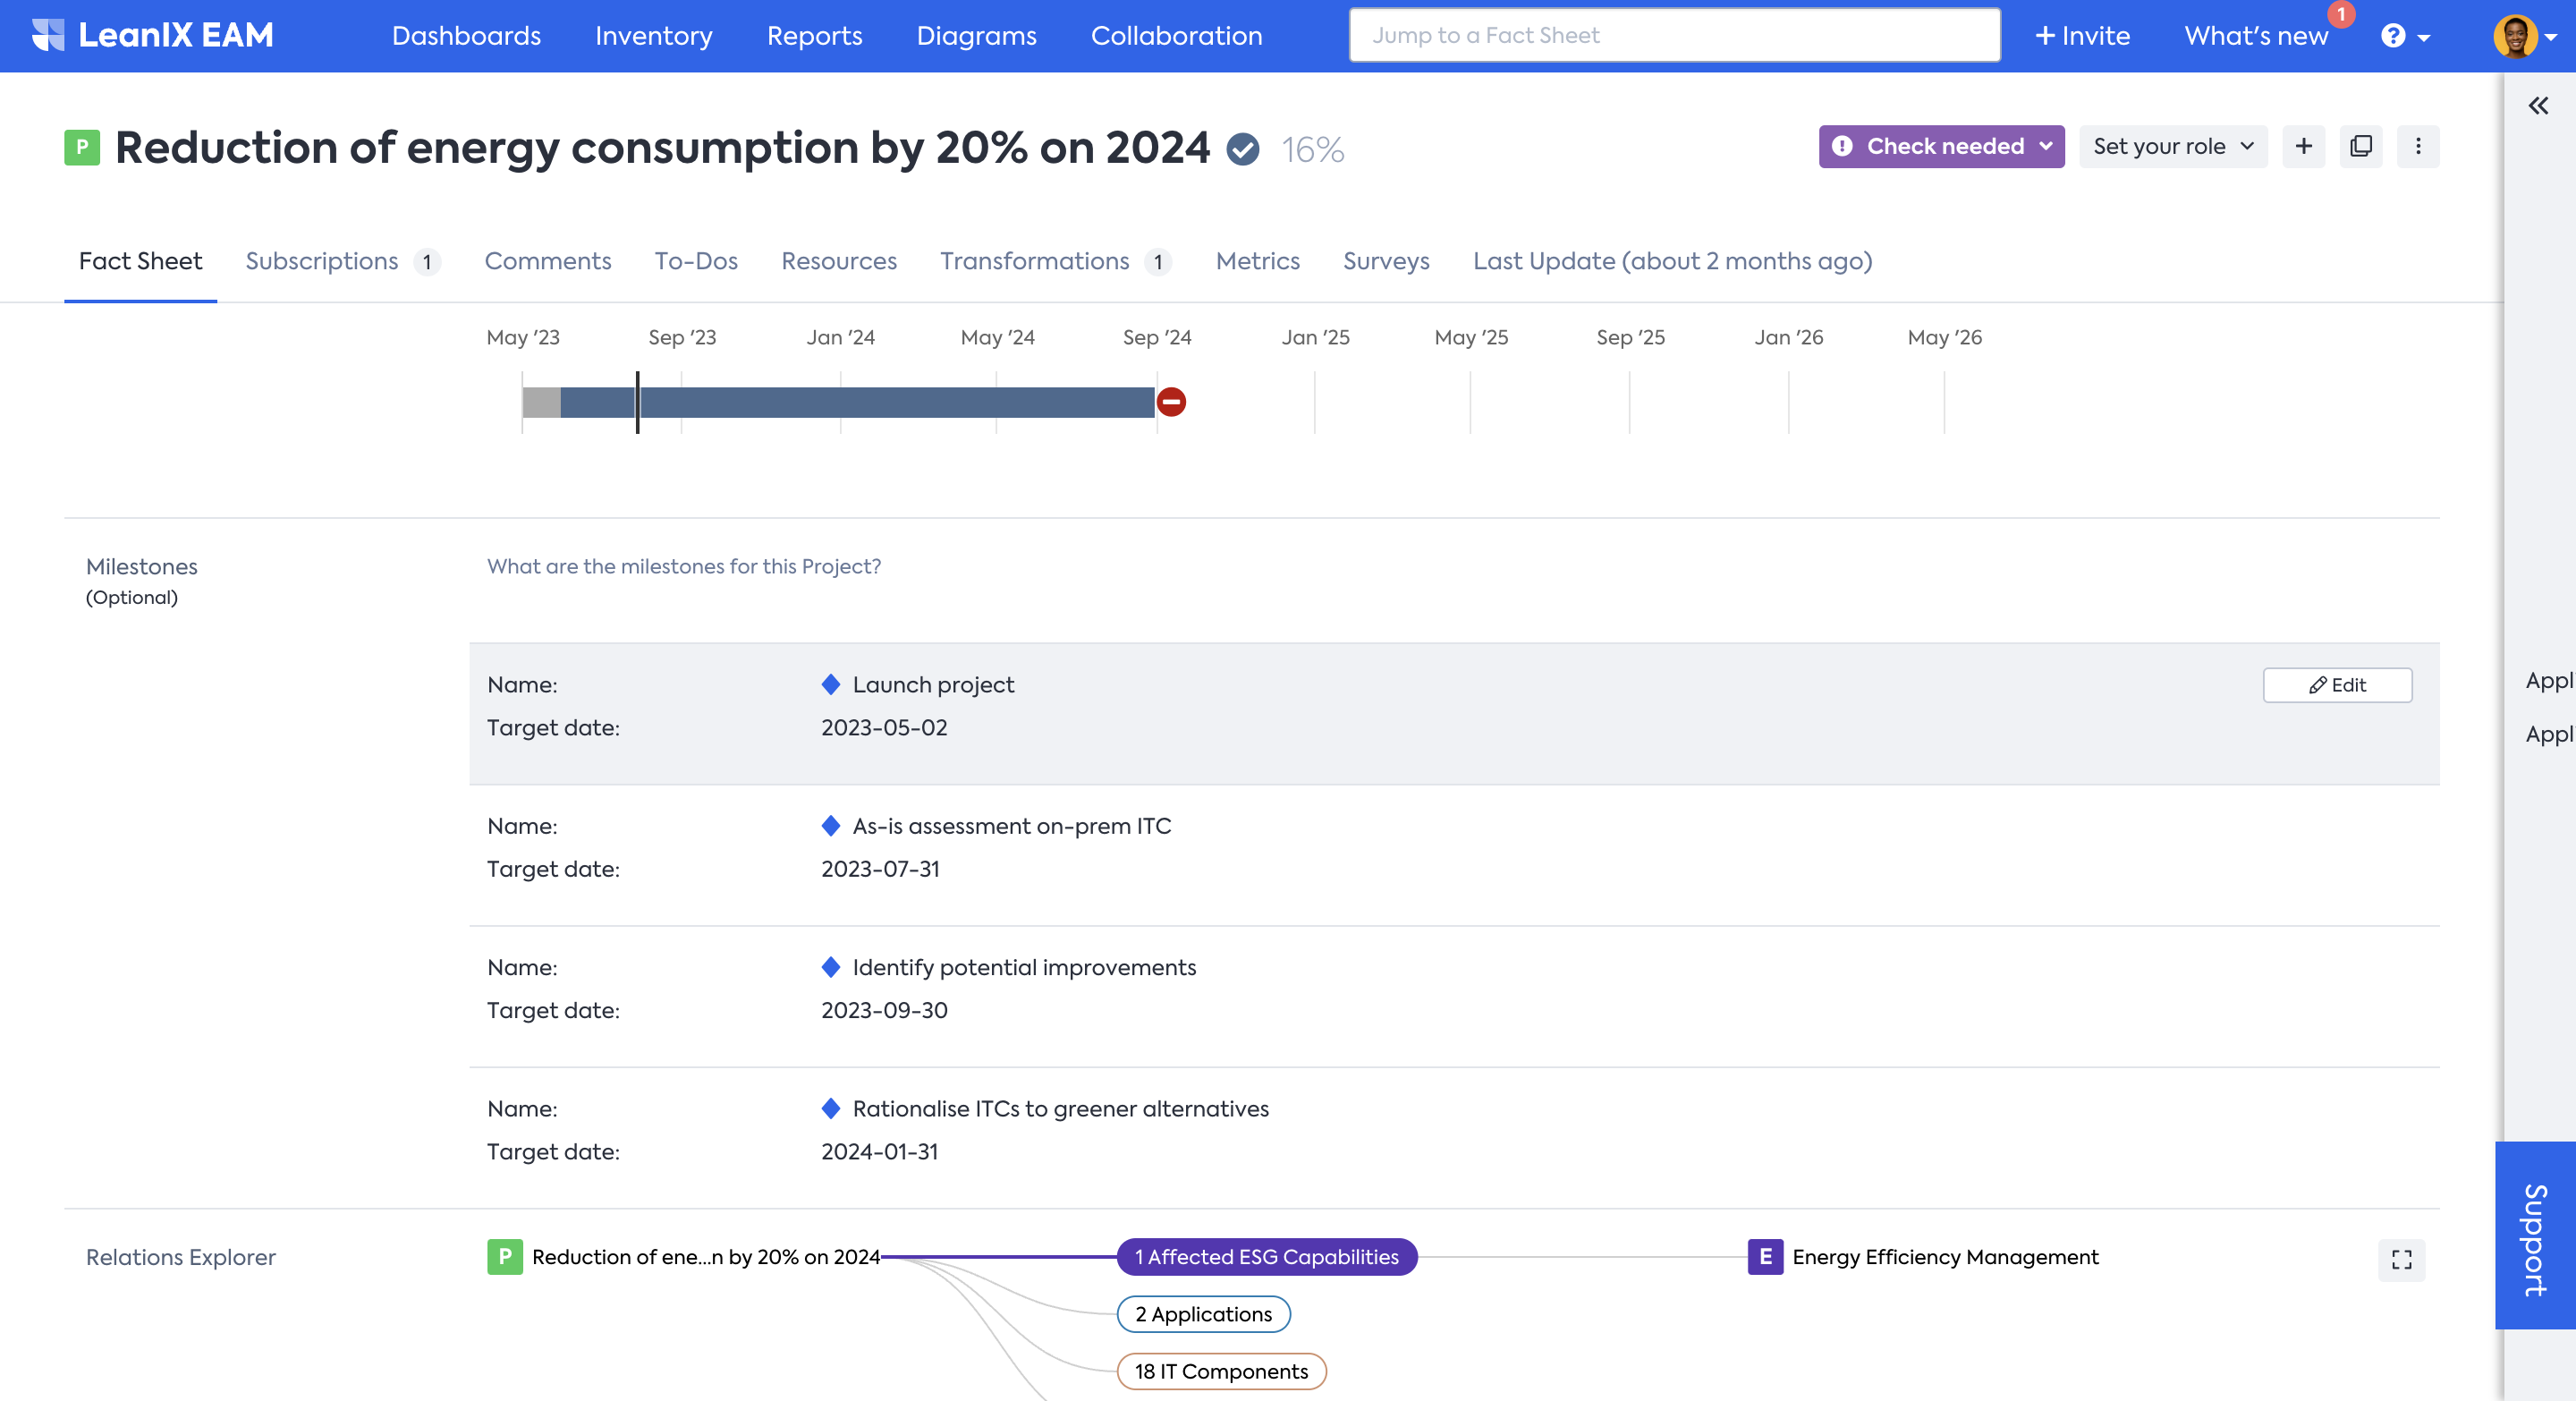Click the copy fact sheet icon
This screenshot has width=2576, height=1401.
(x=2360, y=147)
